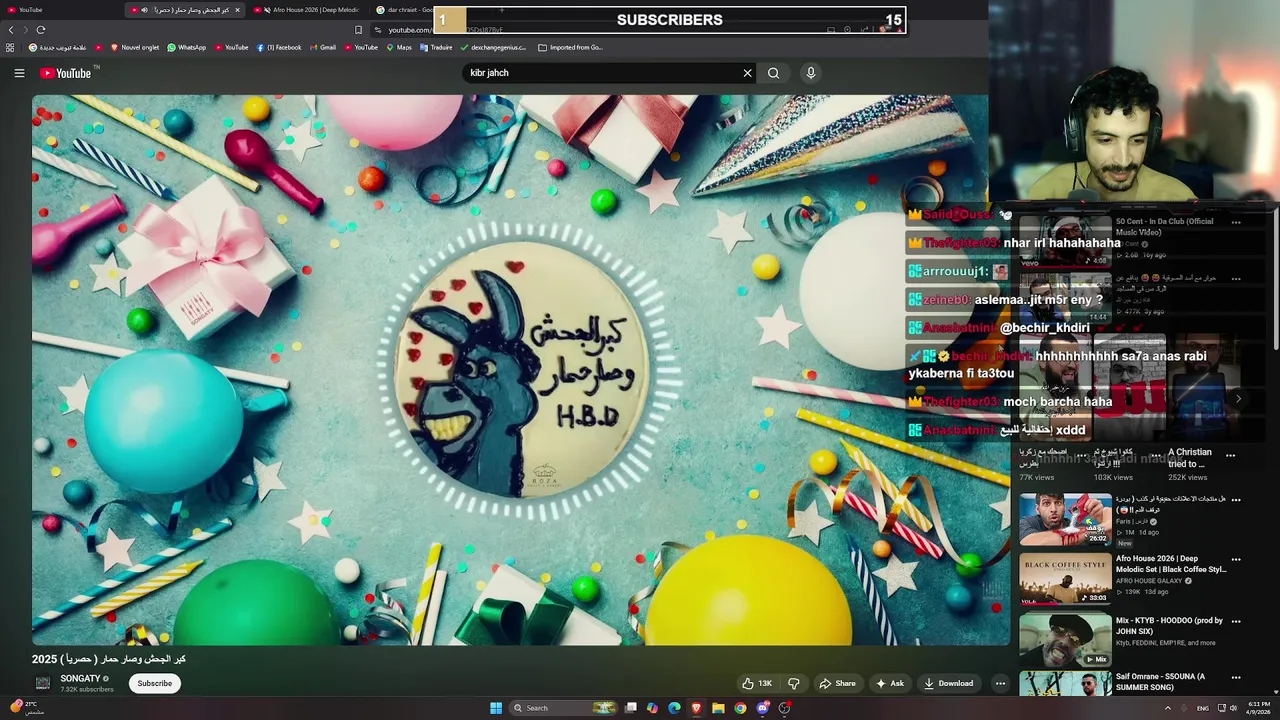Open the YouTube hamburger guide menu

pyautogui.click(x=19, y=73)
